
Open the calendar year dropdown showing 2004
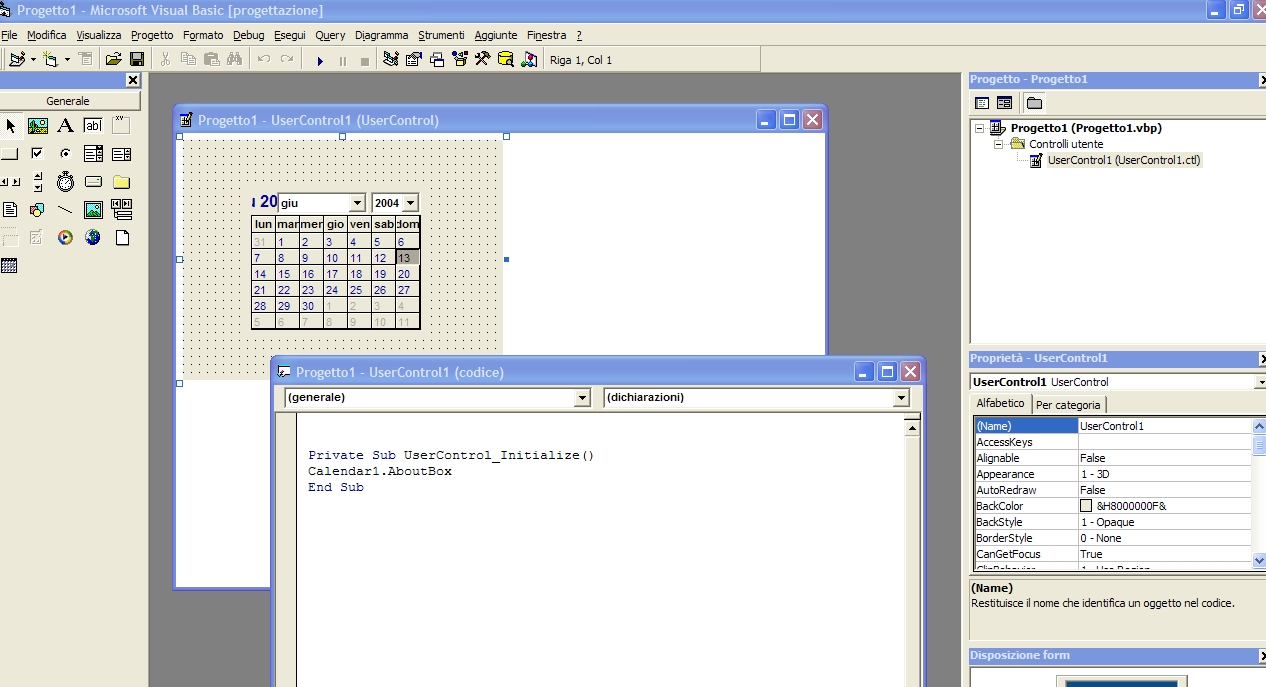(410, 203)
